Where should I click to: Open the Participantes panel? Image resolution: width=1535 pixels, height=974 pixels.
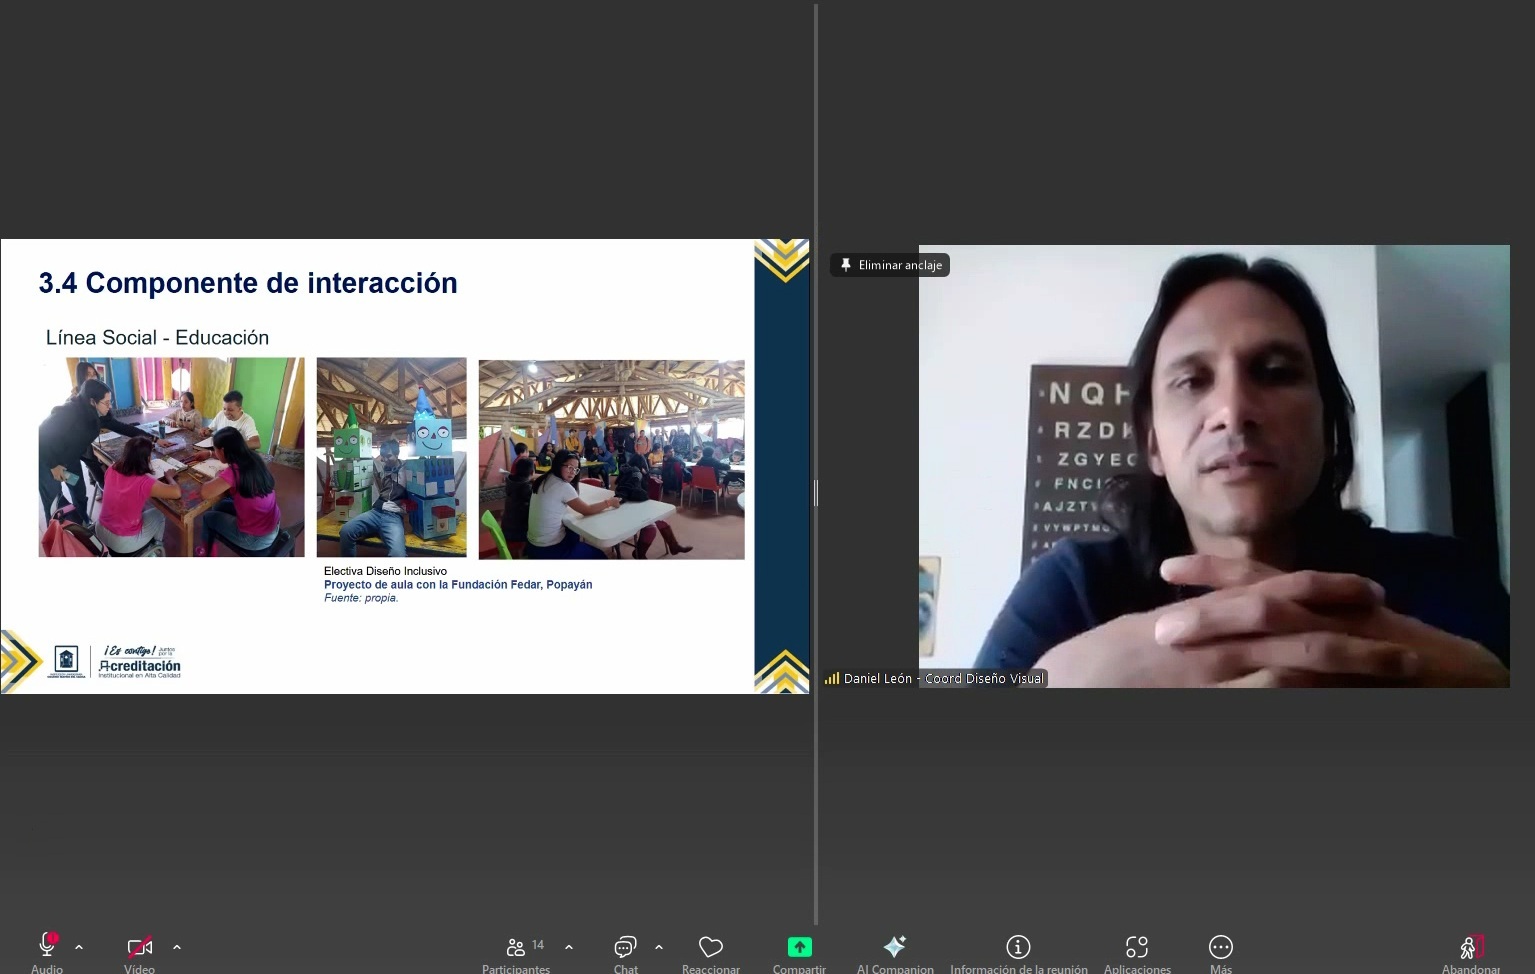coord(516,952)
